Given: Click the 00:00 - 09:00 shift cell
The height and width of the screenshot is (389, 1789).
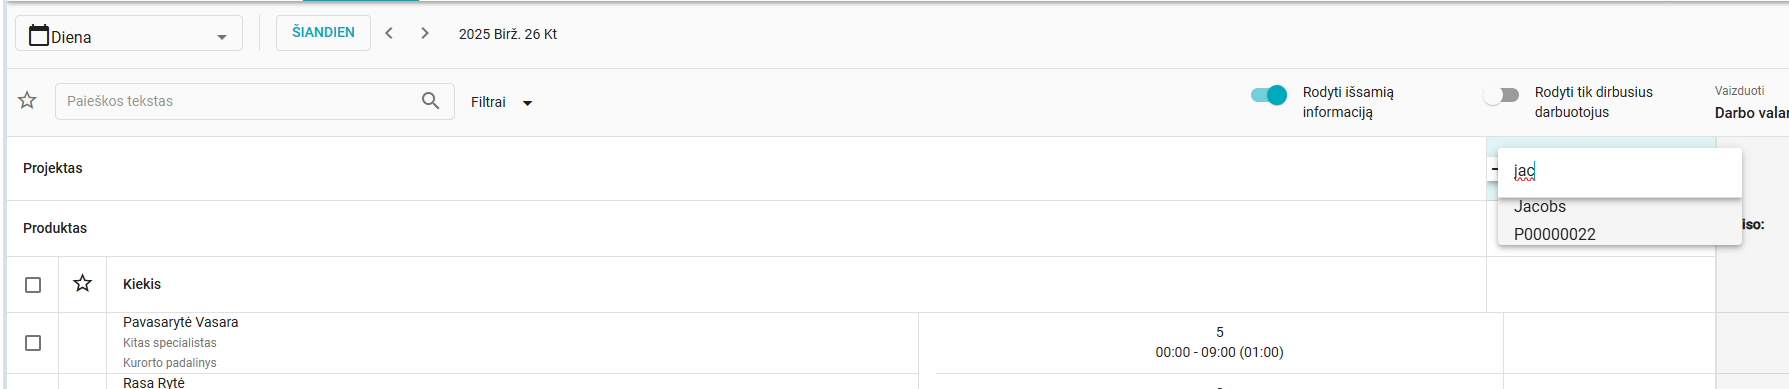Looking at the screenshot, I should pyautogui.click(x=1219, y=343).
